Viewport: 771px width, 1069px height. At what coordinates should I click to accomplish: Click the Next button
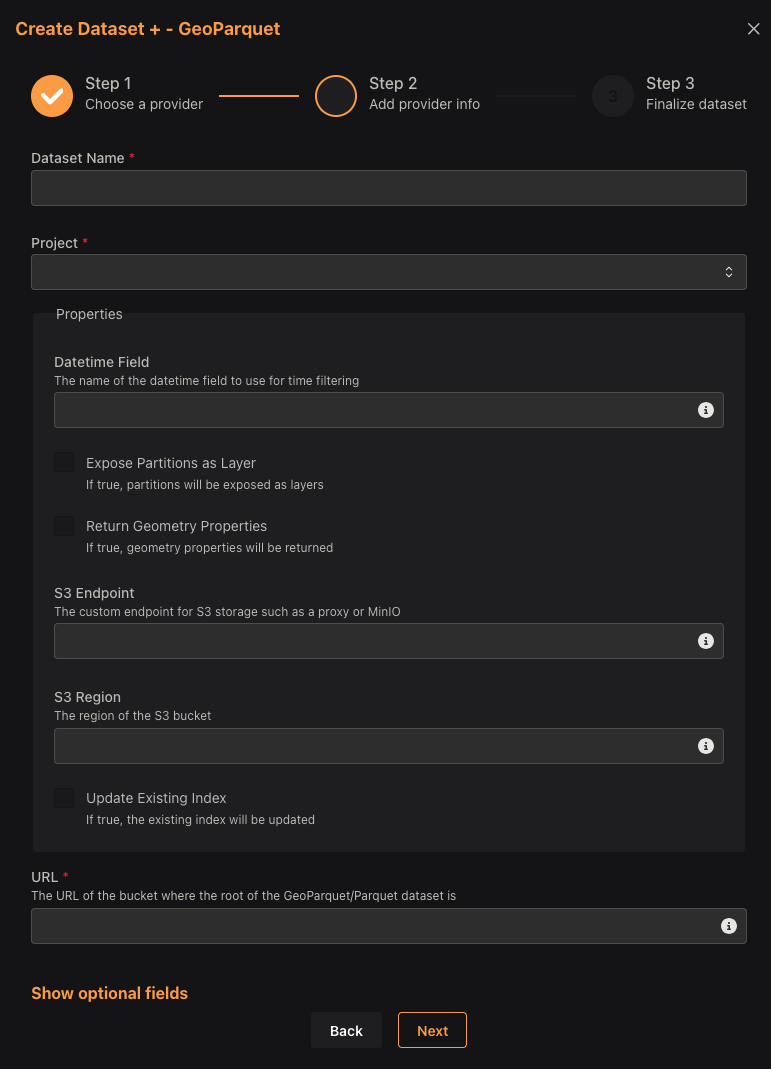[432, 1030]
